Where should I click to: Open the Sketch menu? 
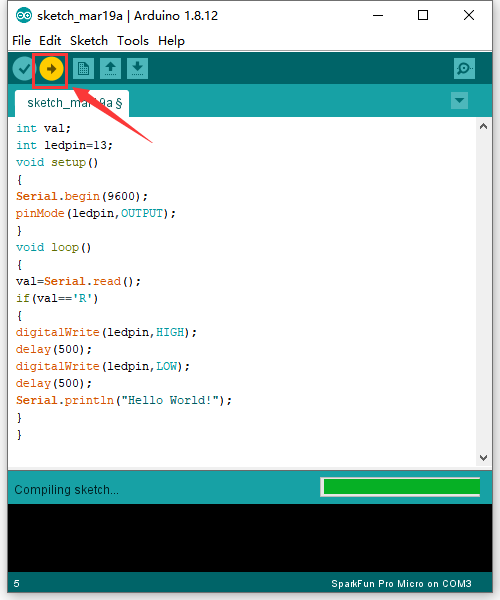pos(89,41)
